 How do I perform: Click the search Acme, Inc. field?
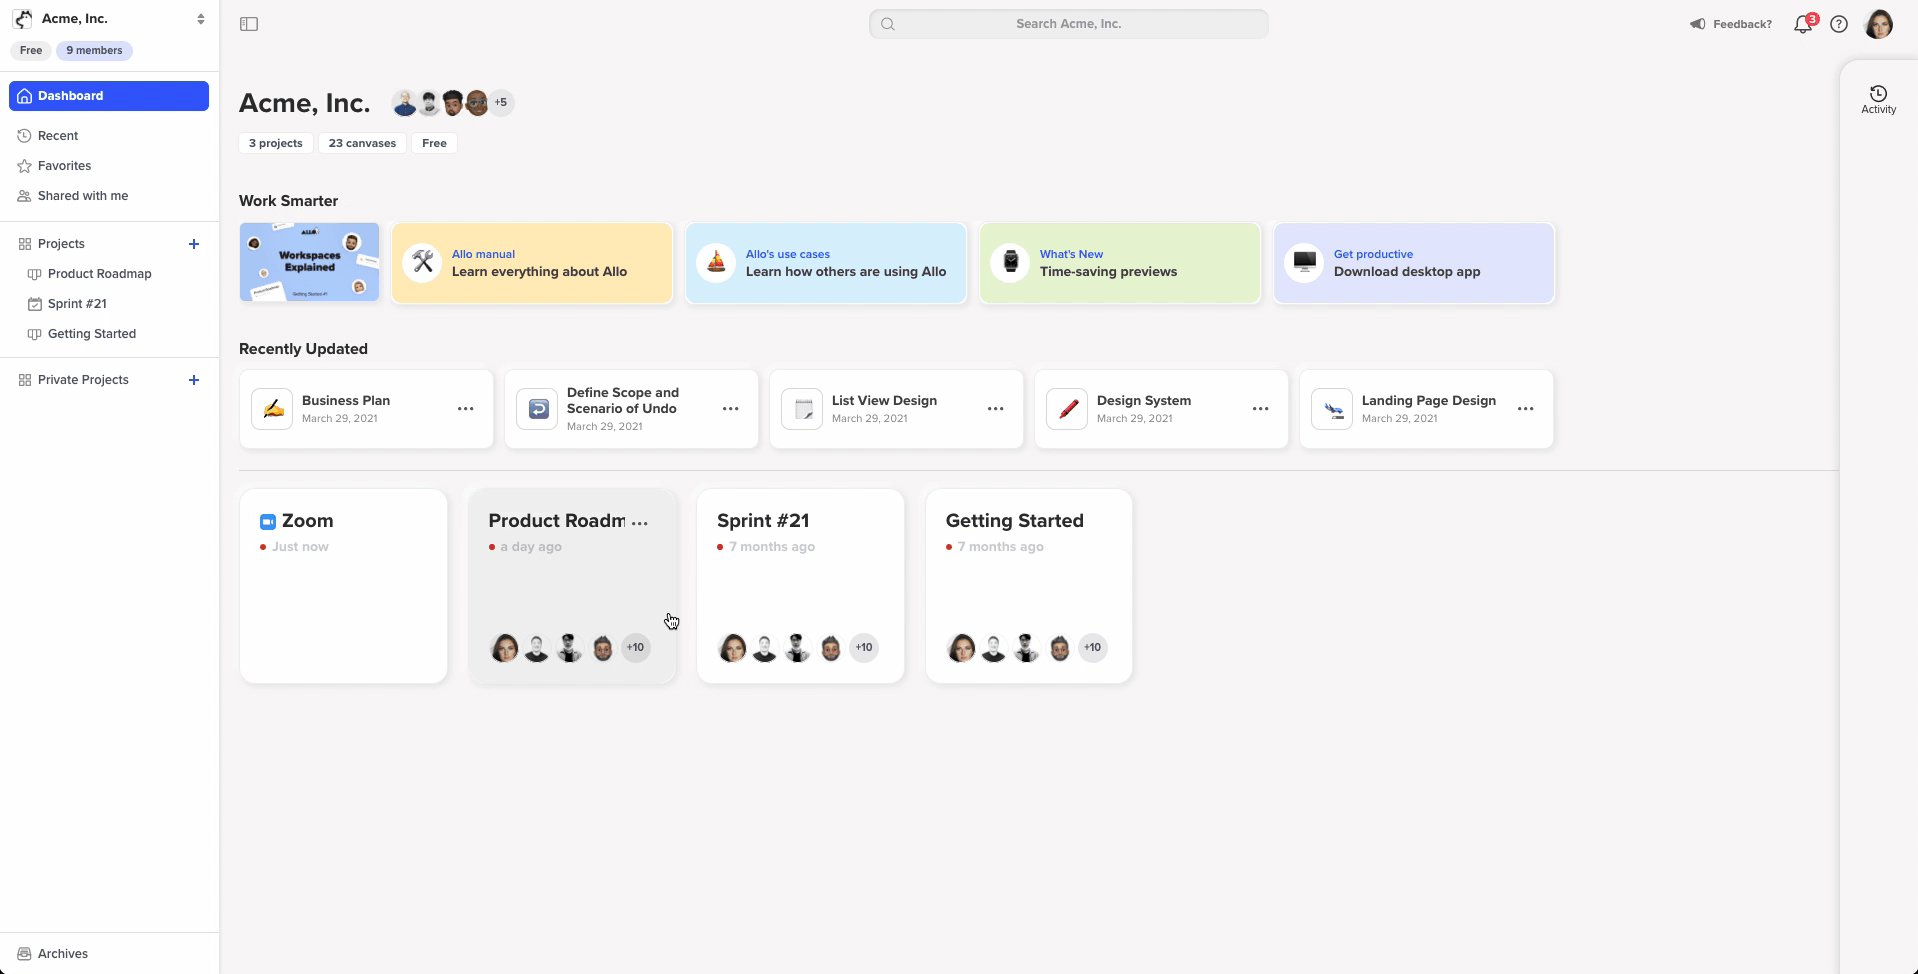(1068, 24)
